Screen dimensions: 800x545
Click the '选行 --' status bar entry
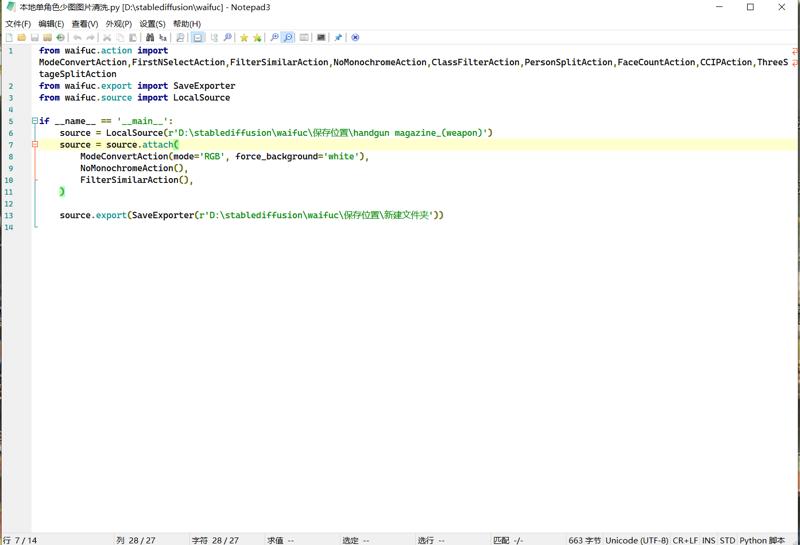pos(431,540)
